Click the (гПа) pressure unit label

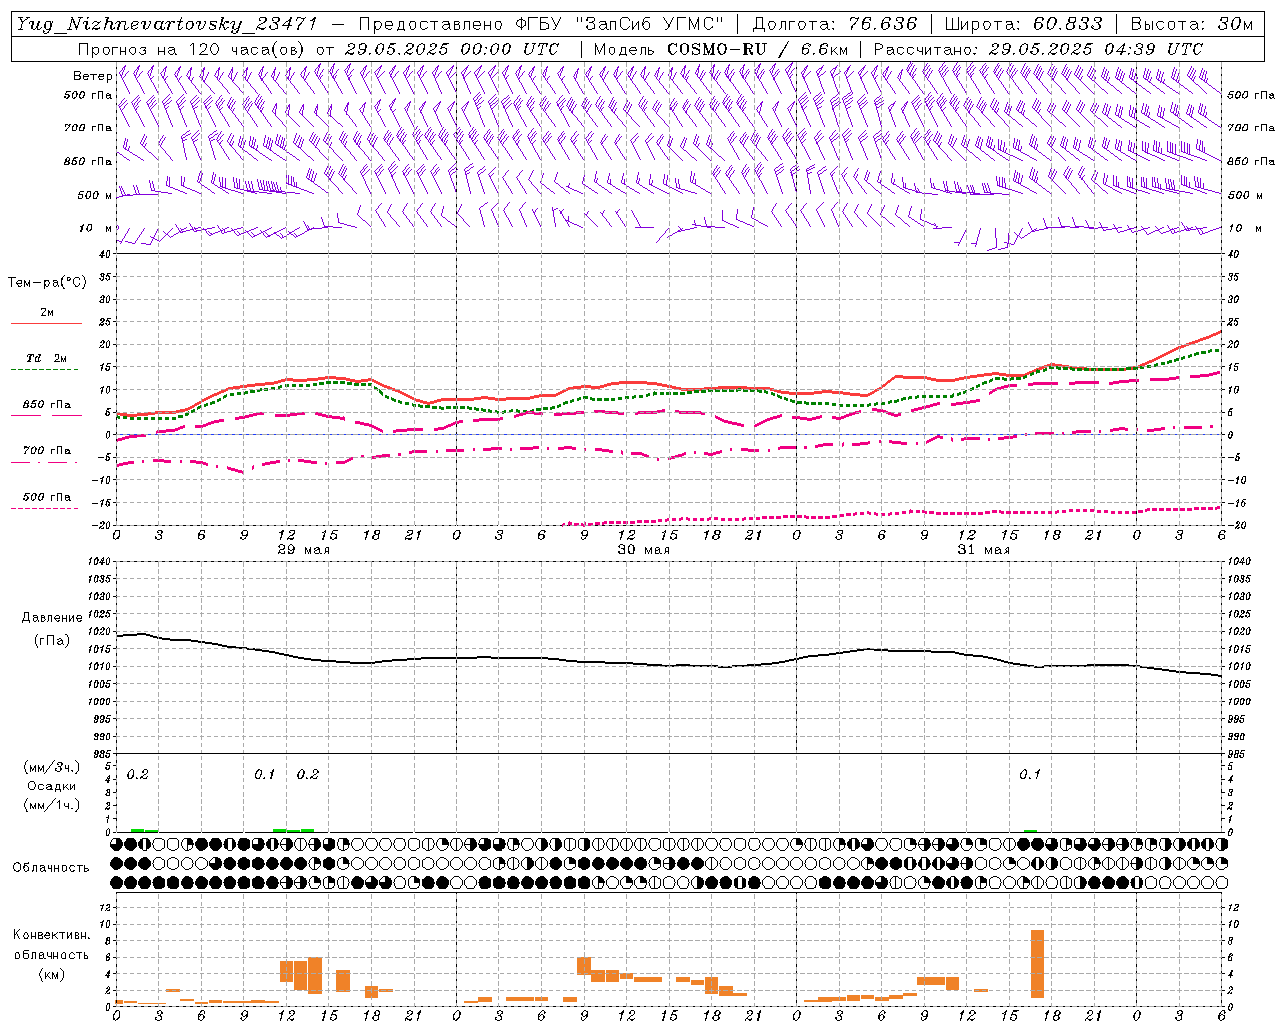click(x=52, y=641)
